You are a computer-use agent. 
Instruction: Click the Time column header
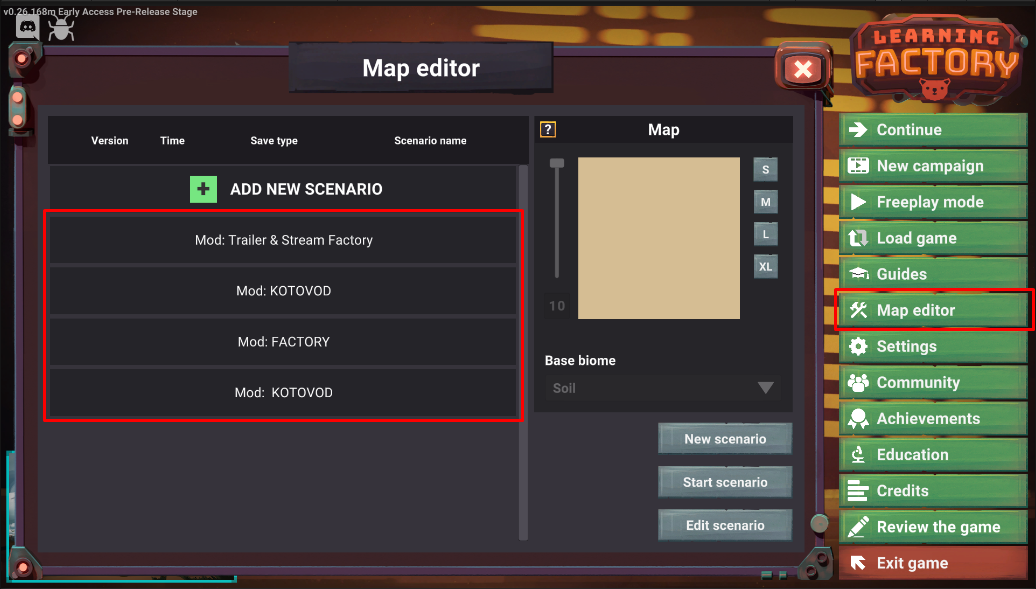(x=172, y=140)
